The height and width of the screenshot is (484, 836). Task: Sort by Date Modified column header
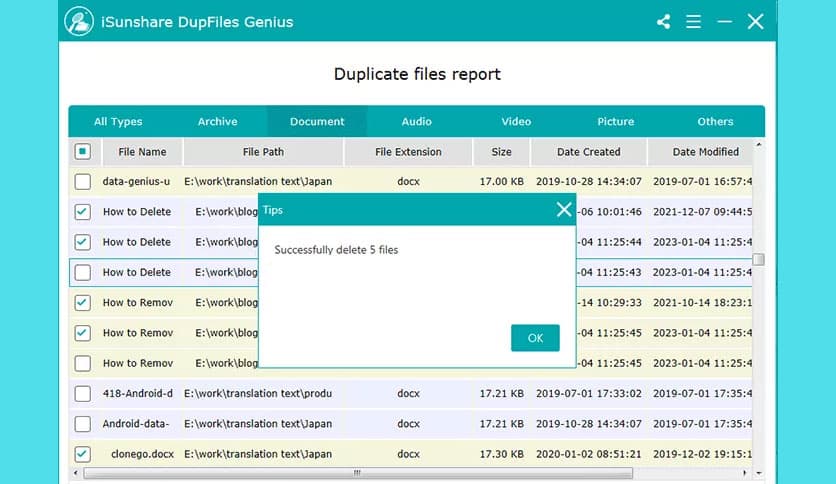(701, 152)
